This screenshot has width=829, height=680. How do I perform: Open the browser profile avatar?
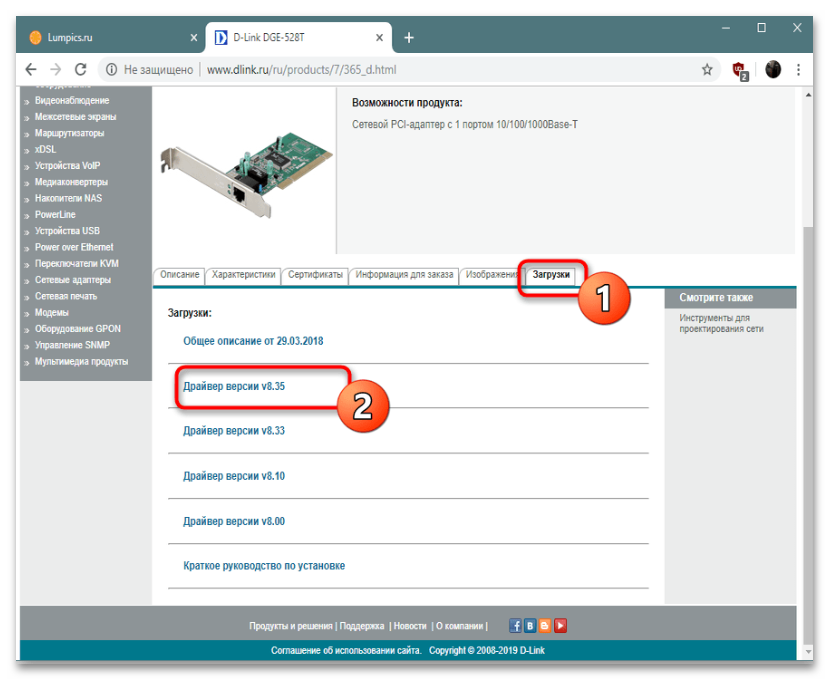pyautogui.click(x=773, y=70)
